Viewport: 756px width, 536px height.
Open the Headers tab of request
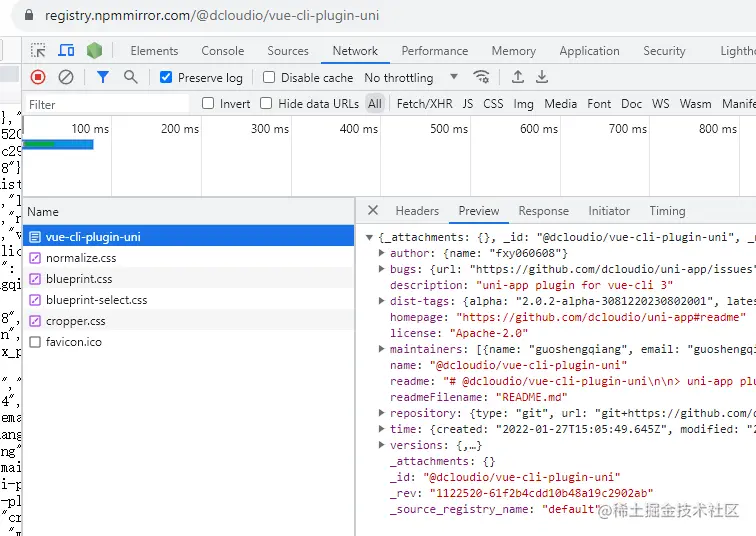[x=417, y=211]
